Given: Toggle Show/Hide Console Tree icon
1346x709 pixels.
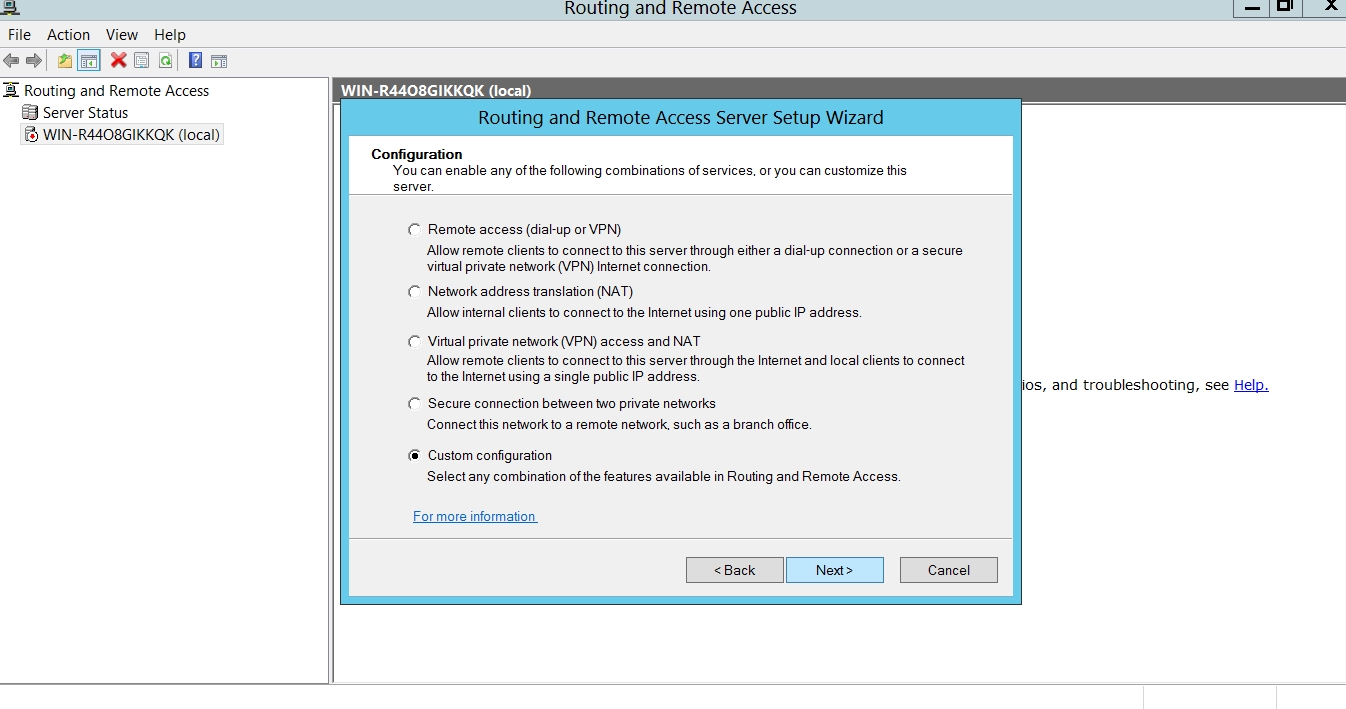Looking at the screenshot, I should point(89,61).
